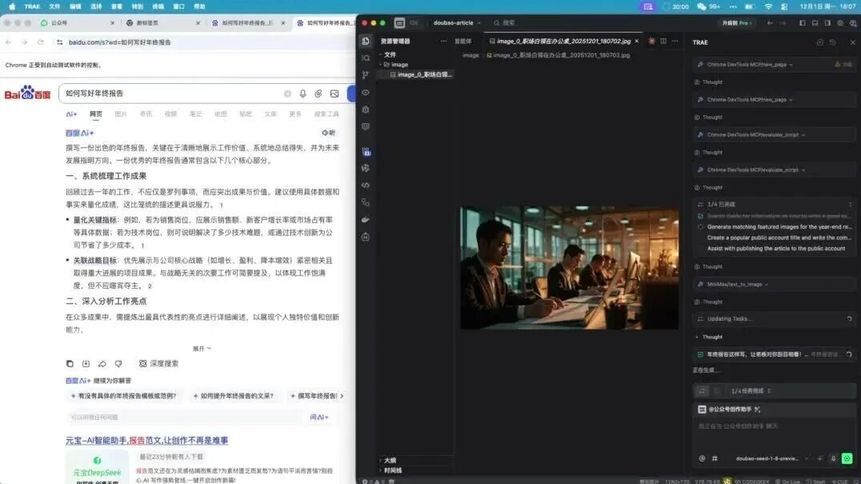861x484 pixels.
Task: Open the doubao-article project dropdown in title bar
Action: (x=457, y=23)
